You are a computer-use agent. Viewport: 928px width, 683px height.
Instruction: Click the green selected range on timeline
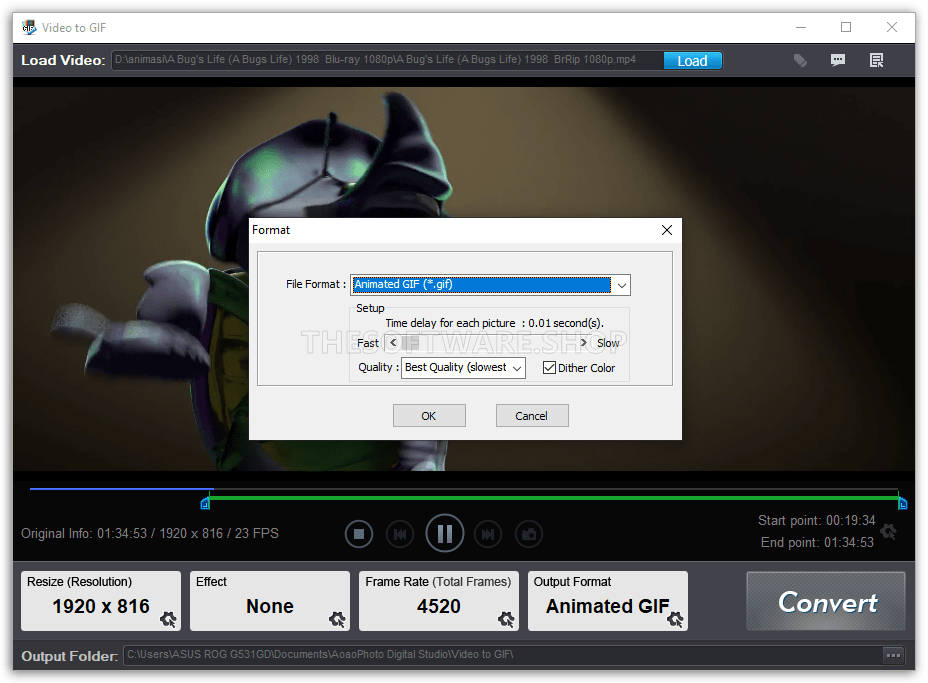554,498
